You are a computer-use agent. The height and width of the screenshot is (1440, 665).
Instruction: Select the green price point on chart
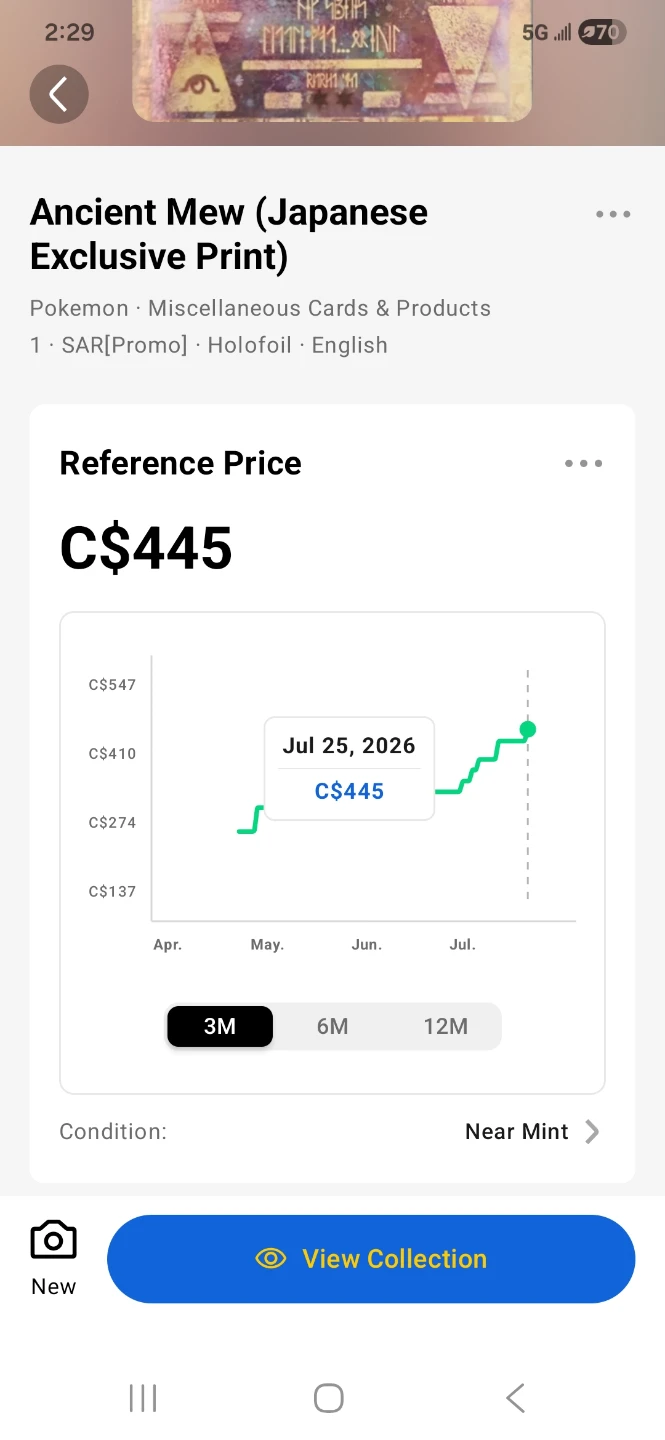pyautogui.click(x=528, y=729)
